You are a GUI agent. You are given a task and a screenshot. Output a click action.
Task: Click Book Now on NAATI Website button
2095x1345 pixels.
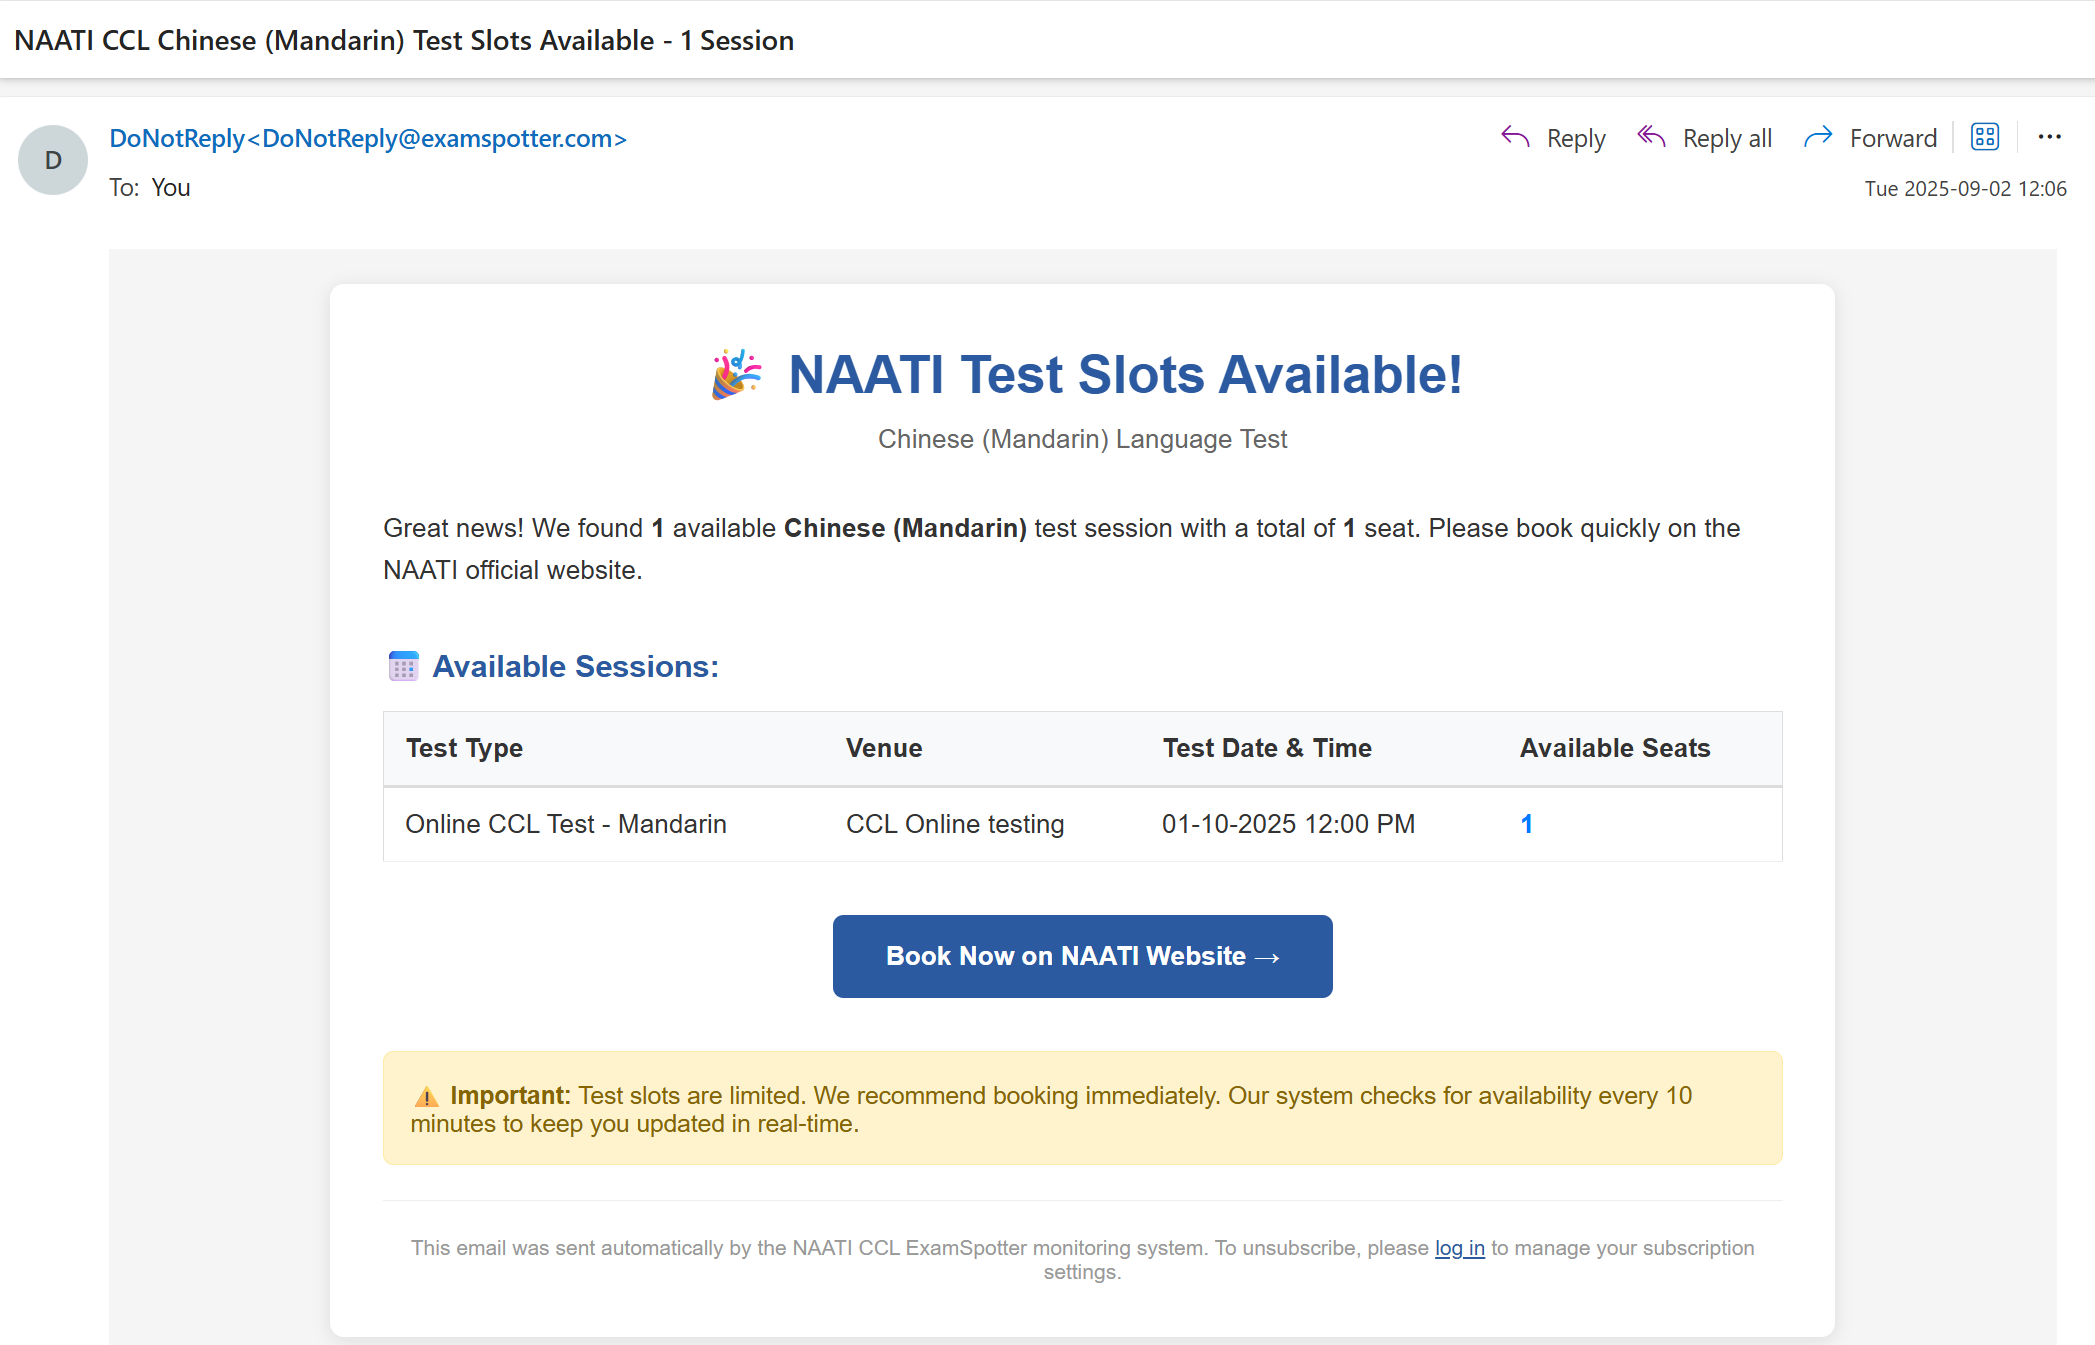pos(1082,956)
